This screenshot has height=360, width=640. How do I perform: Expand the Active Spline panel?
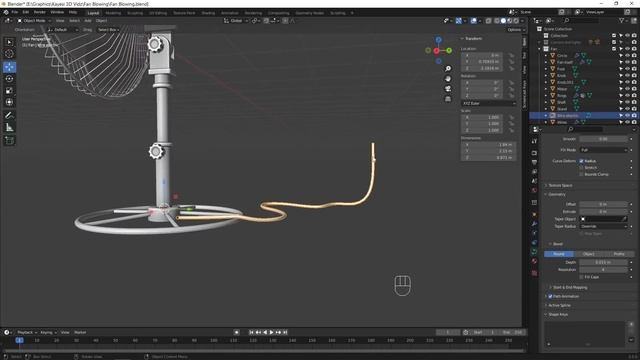click(559, 305)
